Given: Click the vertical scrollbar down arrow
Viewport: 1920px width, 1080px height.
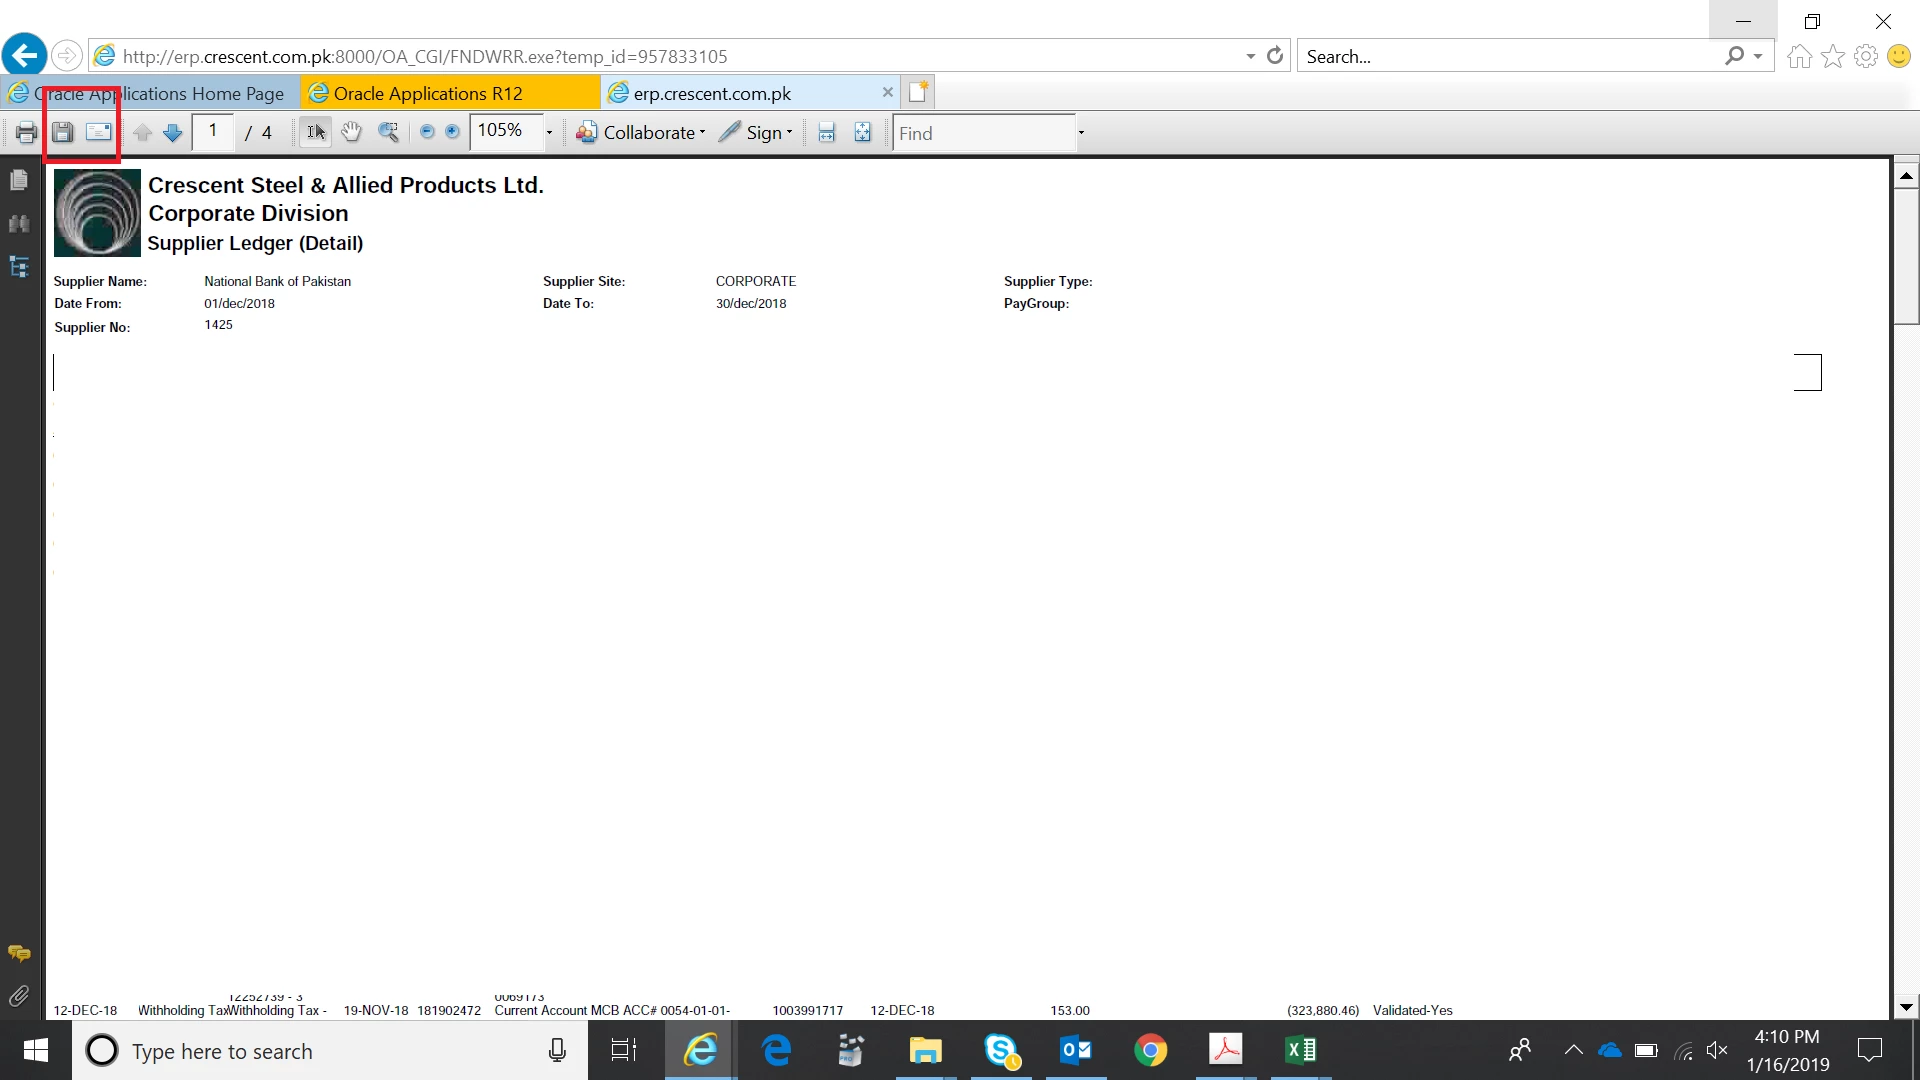Looking at the screenshot, I should (1906, 1007).
